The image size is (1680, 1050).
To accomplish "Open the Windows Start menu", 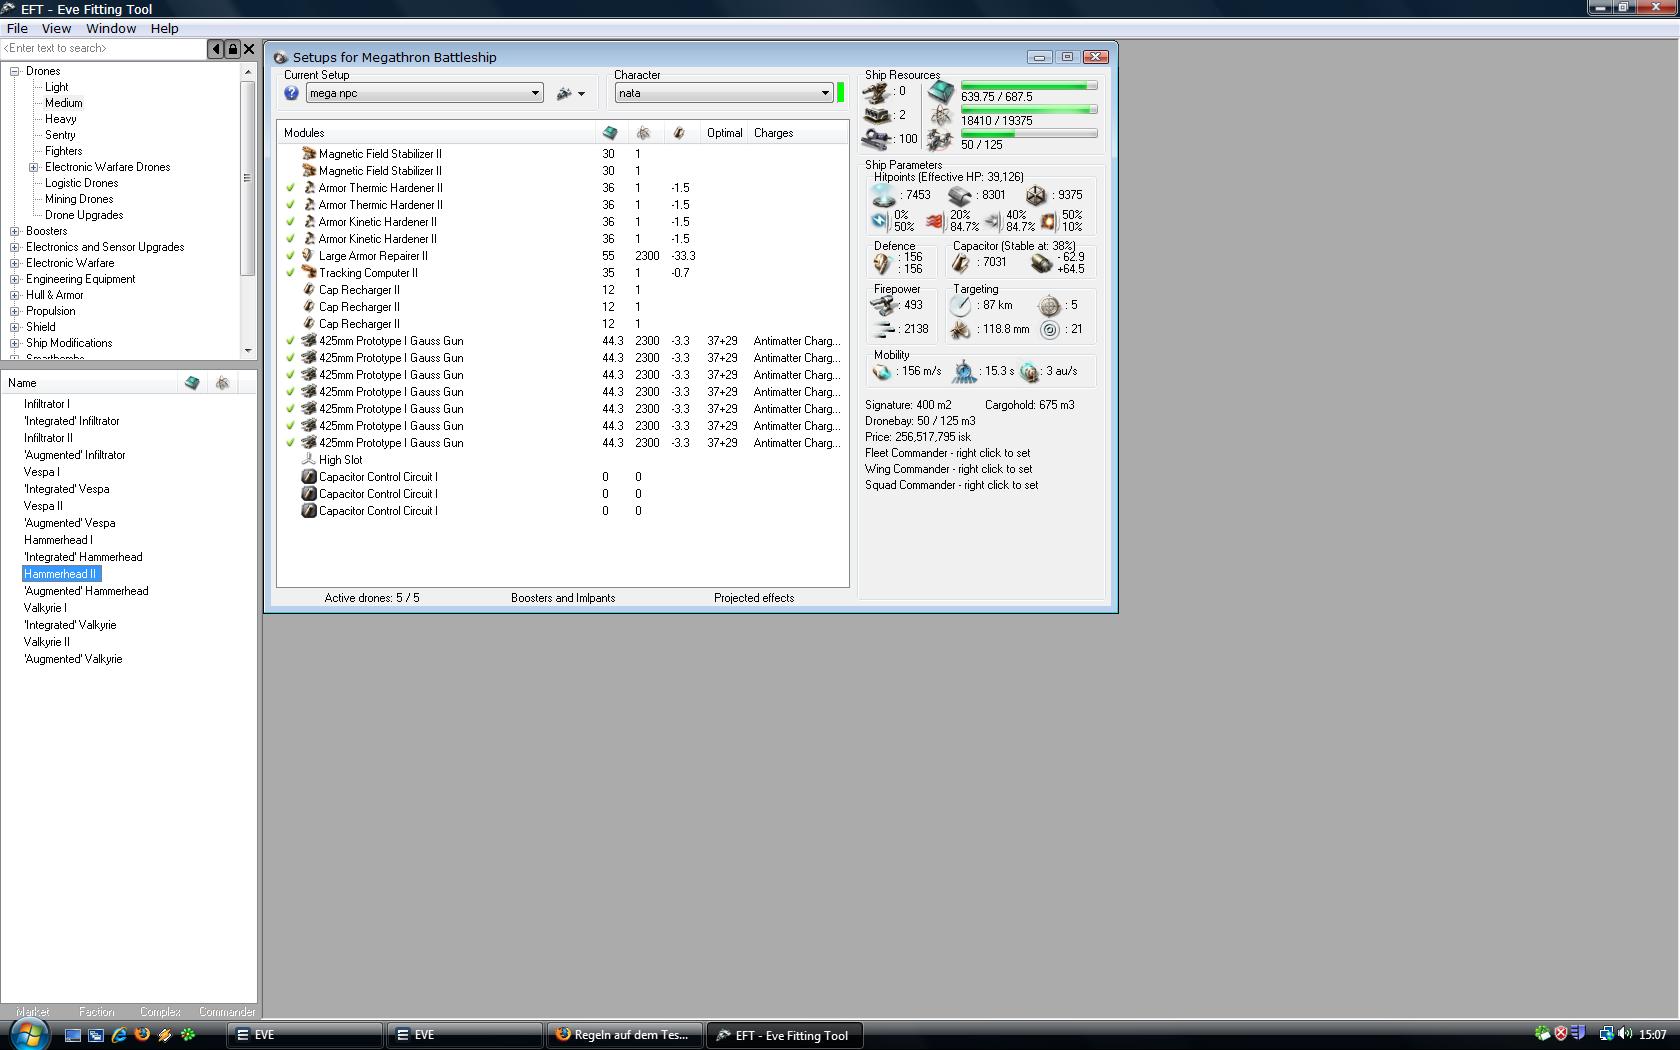I will [28, 1034].
